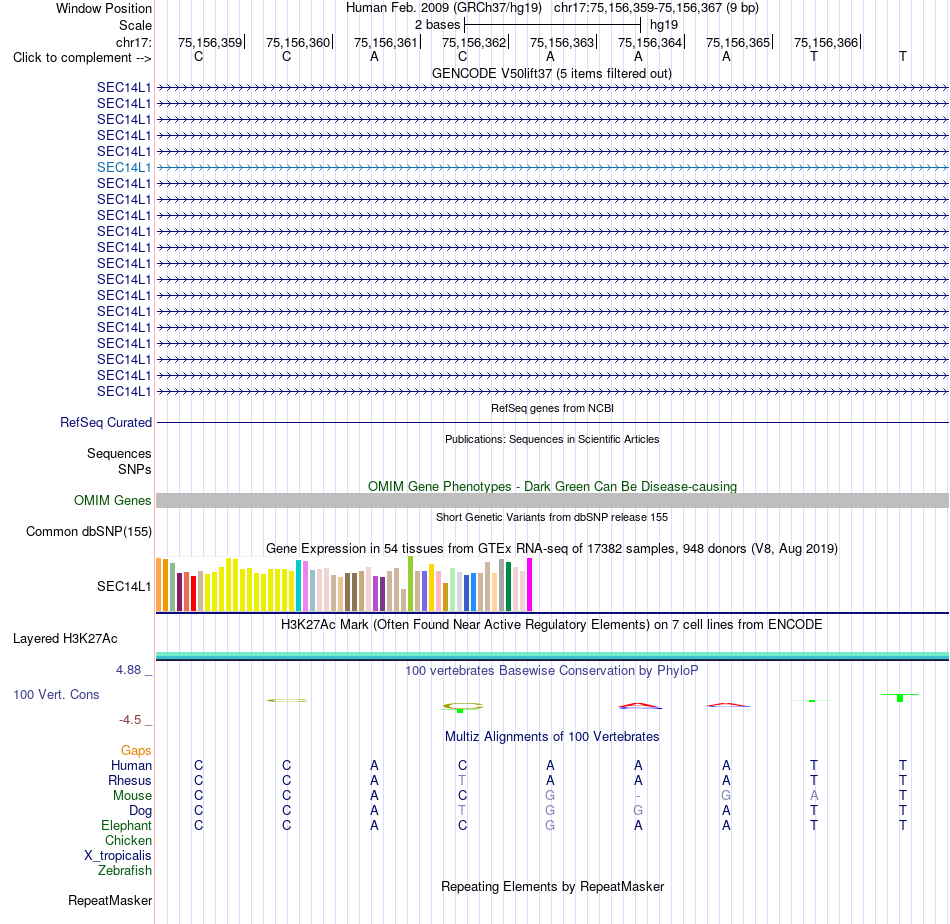Click the light A in the Mouse alignment row
Viewport: 950px width, 924px height.
click(x=814, y=796)
